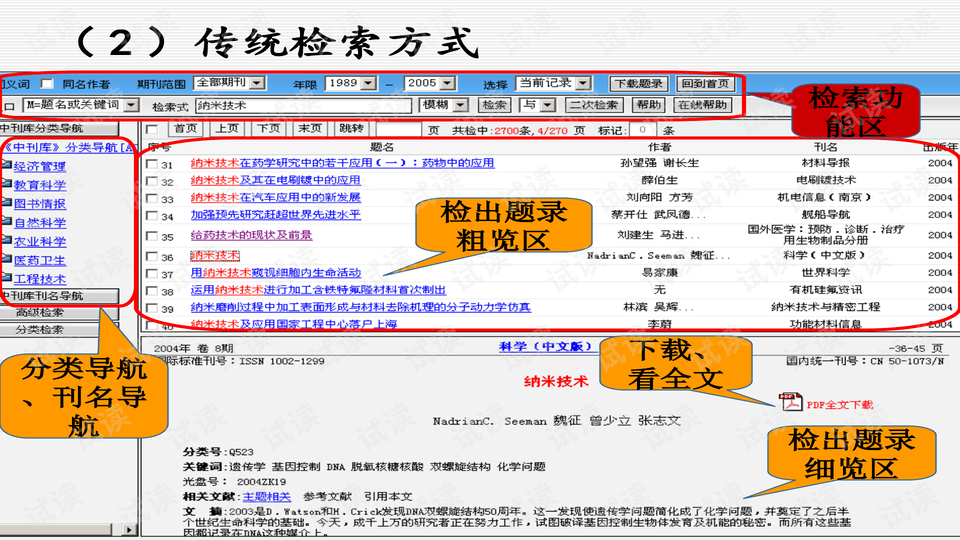Image resolution: width=960 pixels, height=540 pixels.
Task: Click the folder icon beside 经济管理
Action: pos(7,166)
